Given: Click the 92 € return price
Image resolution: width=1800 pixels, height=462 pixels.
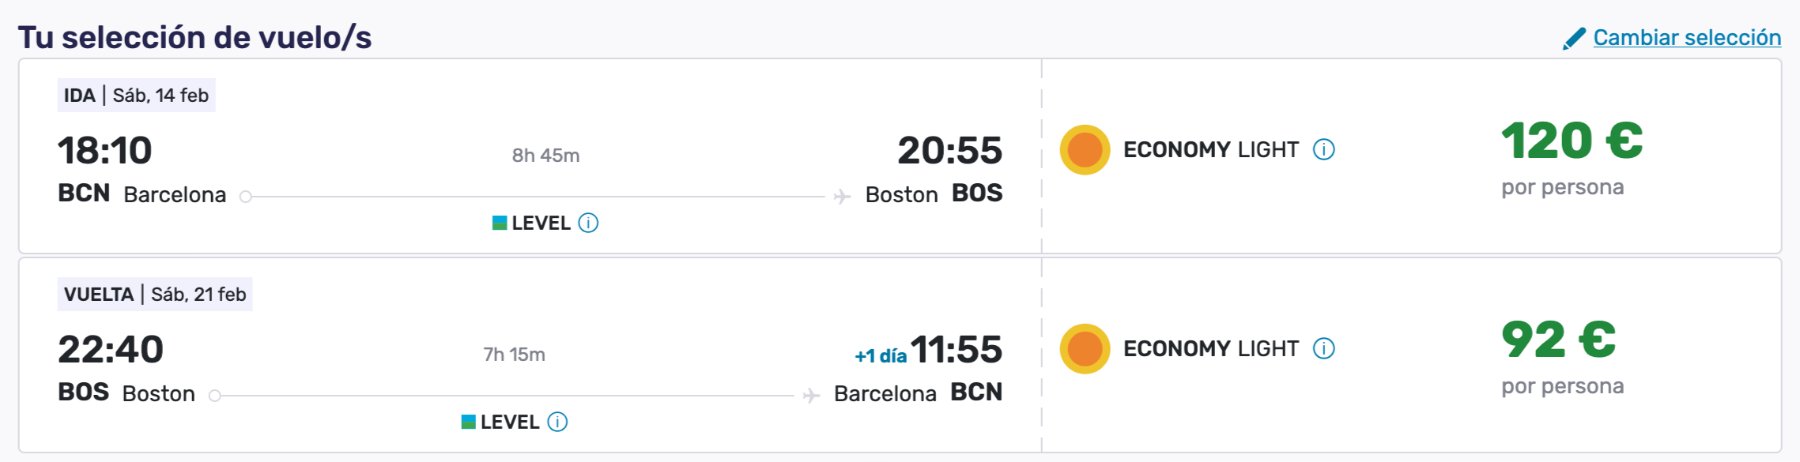Looking at the screenshot, I should click(x=1558, y=340).
